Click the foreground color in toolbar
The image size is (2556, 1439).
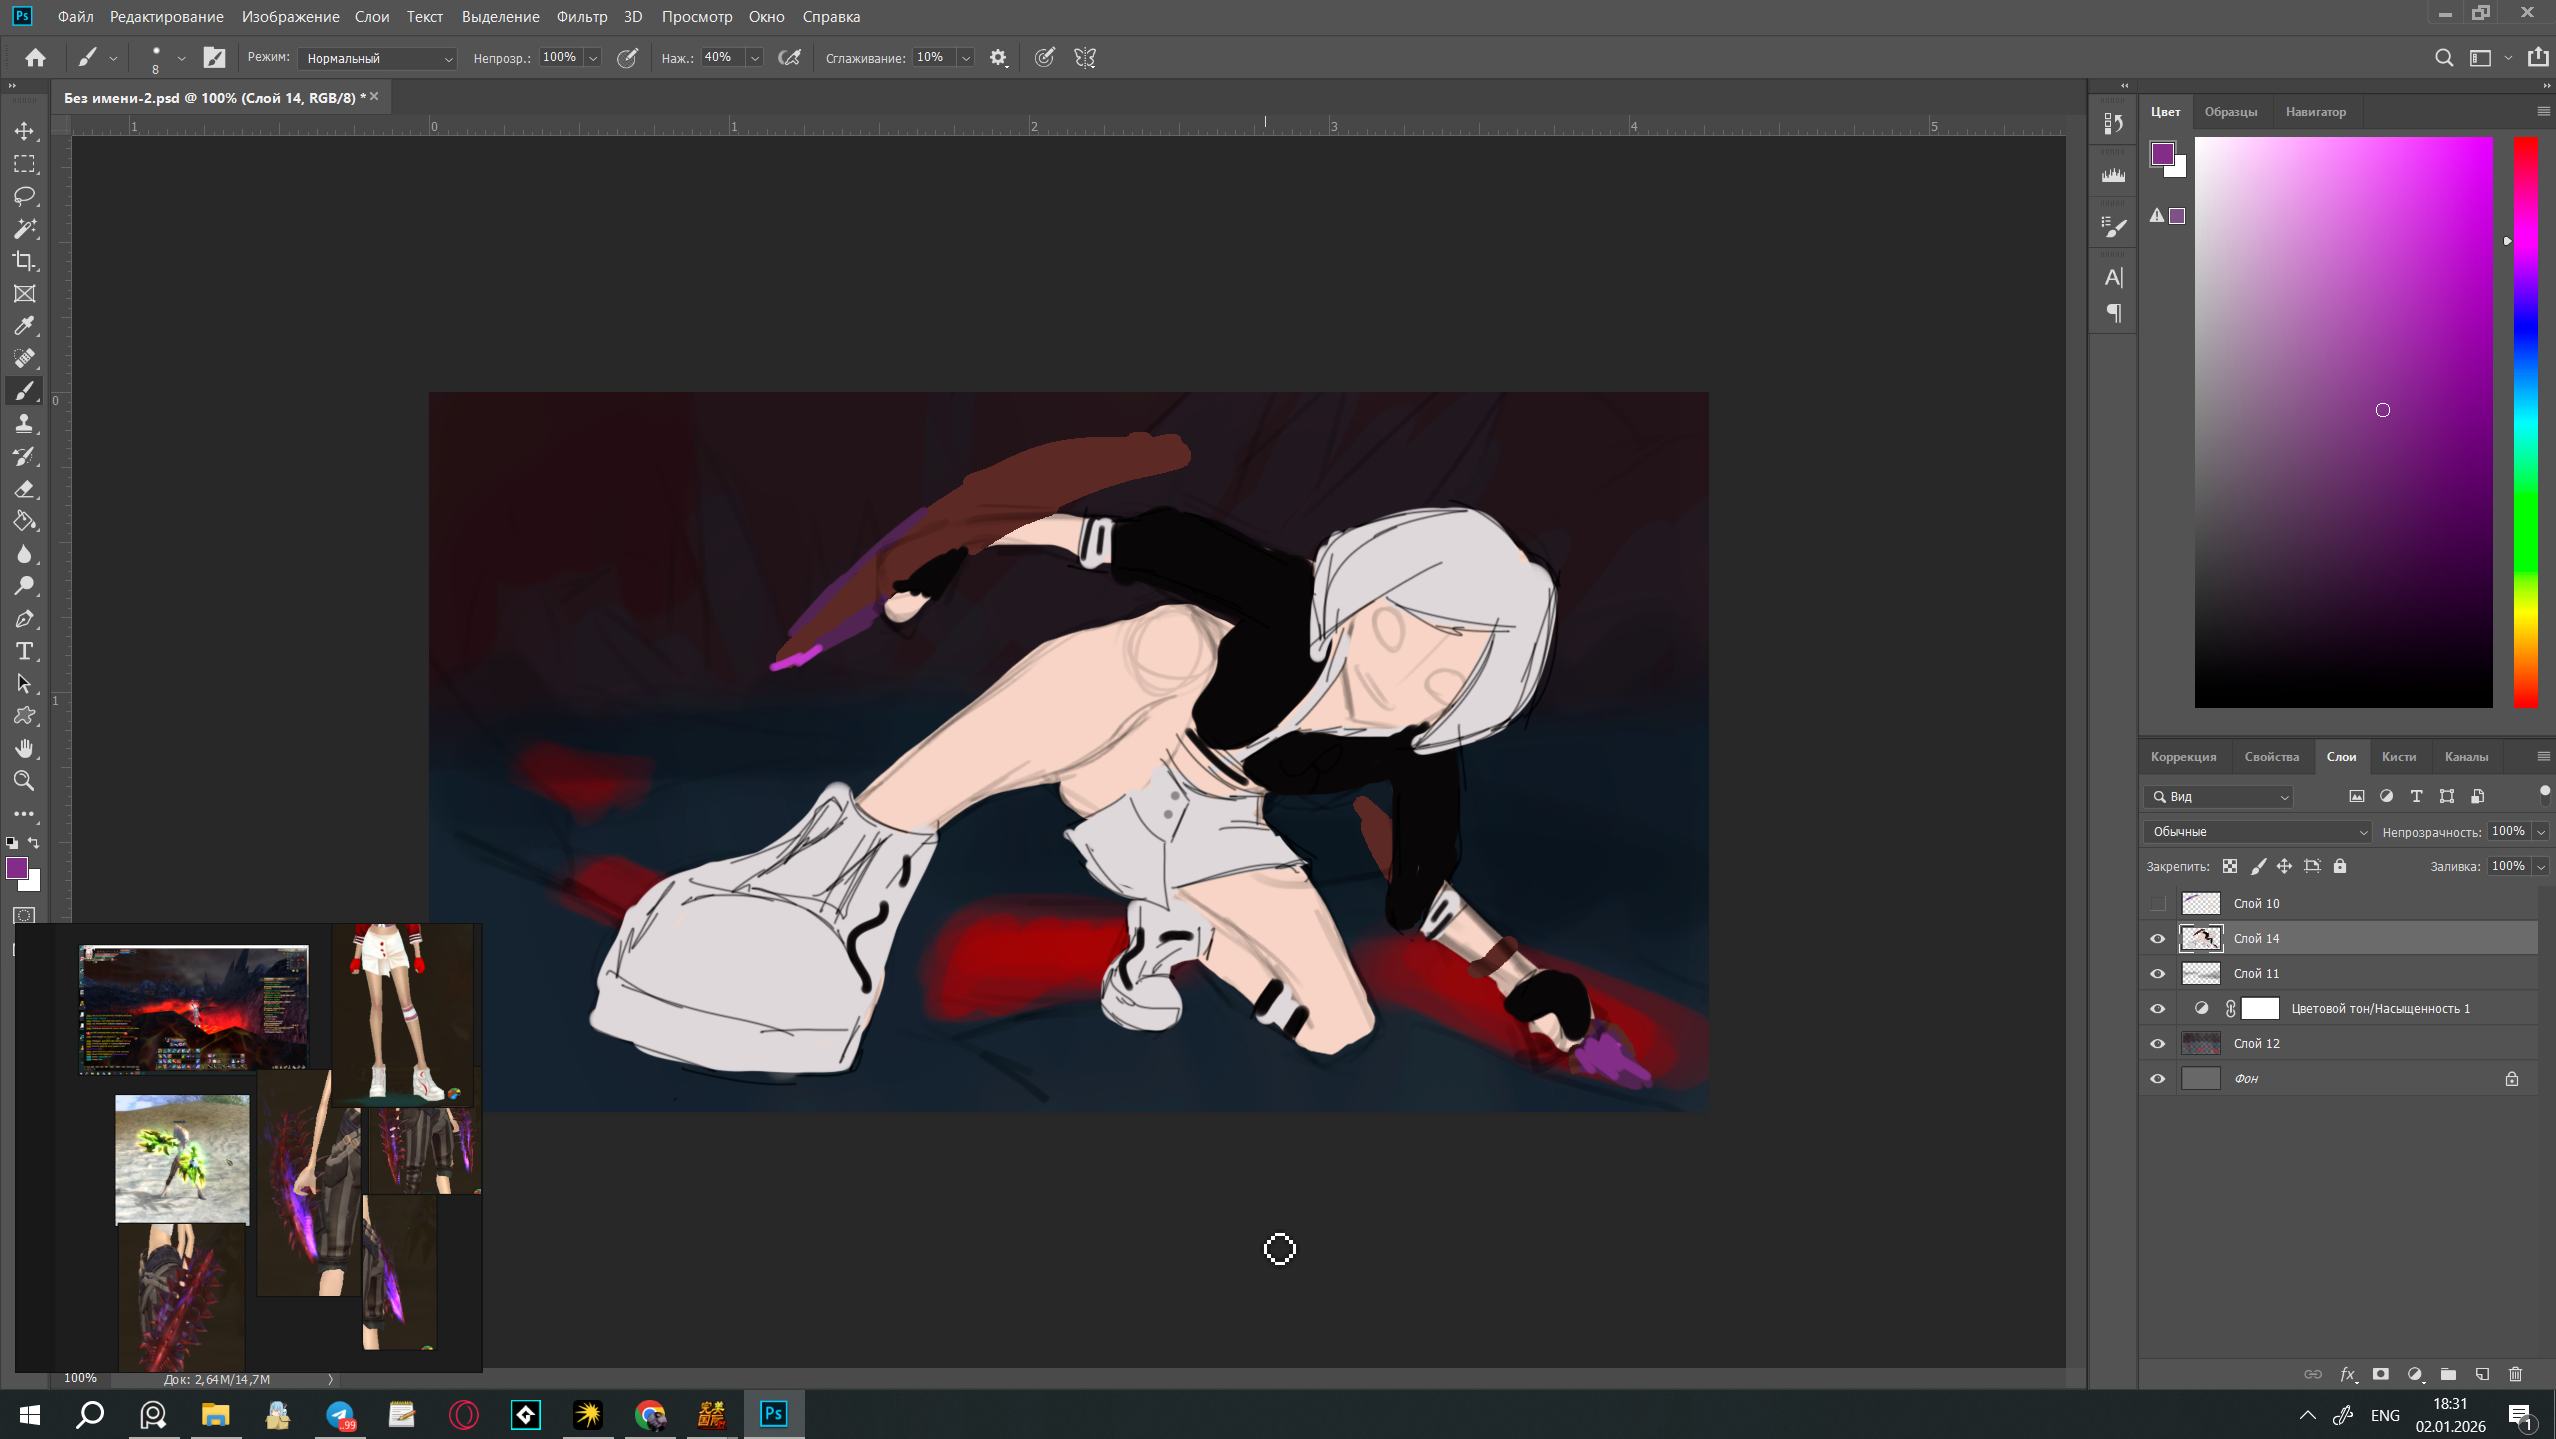(x=17, y=868)
